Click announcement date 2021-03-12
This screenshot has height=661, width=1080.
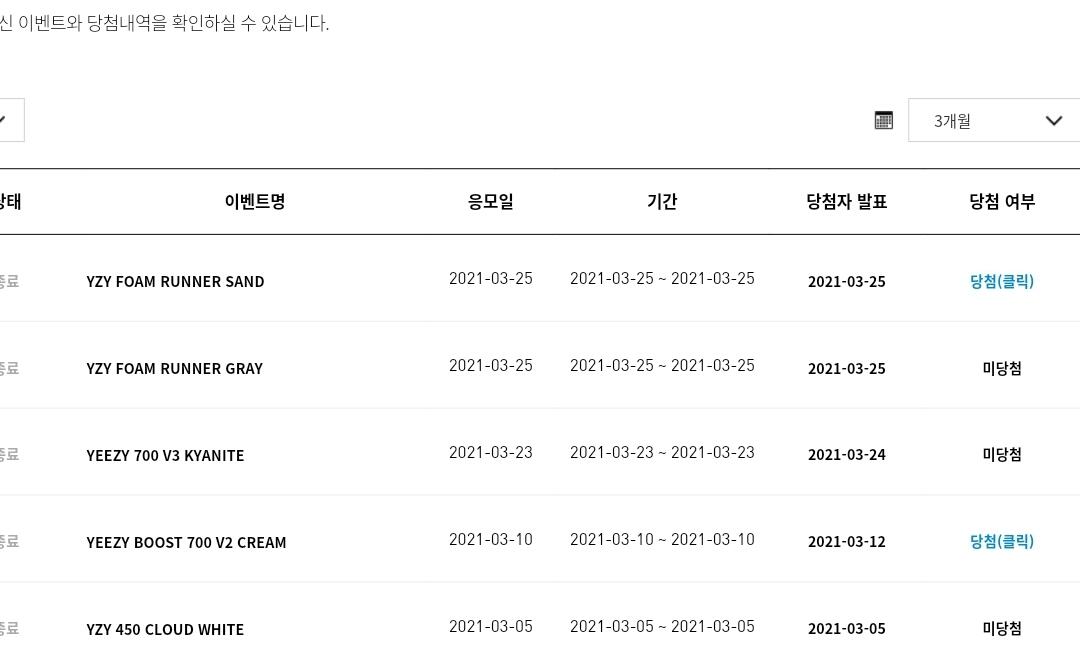point(846,541)
